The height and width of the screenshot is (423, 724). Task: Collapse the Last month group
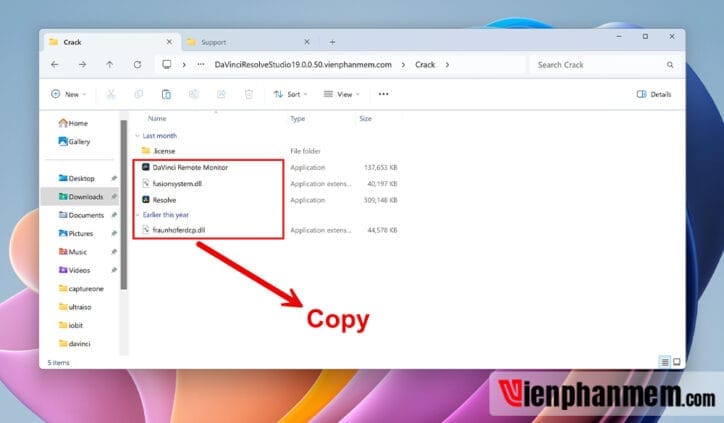pos(137,136)
